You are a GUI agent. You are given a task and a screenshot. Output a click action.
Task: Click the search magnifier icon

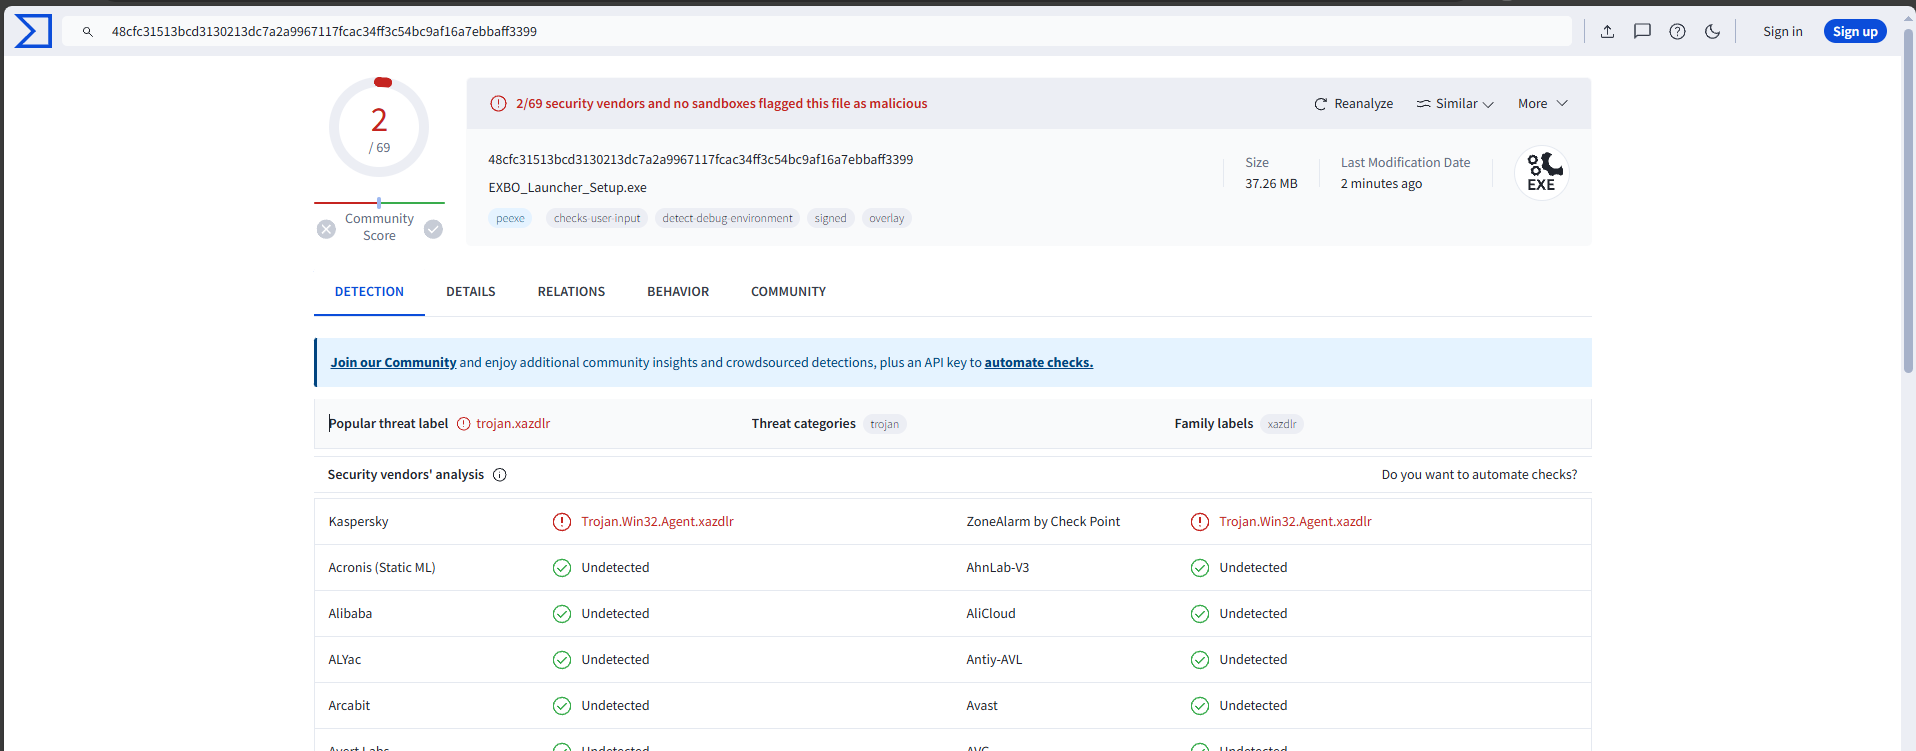[x=88, y=32]
